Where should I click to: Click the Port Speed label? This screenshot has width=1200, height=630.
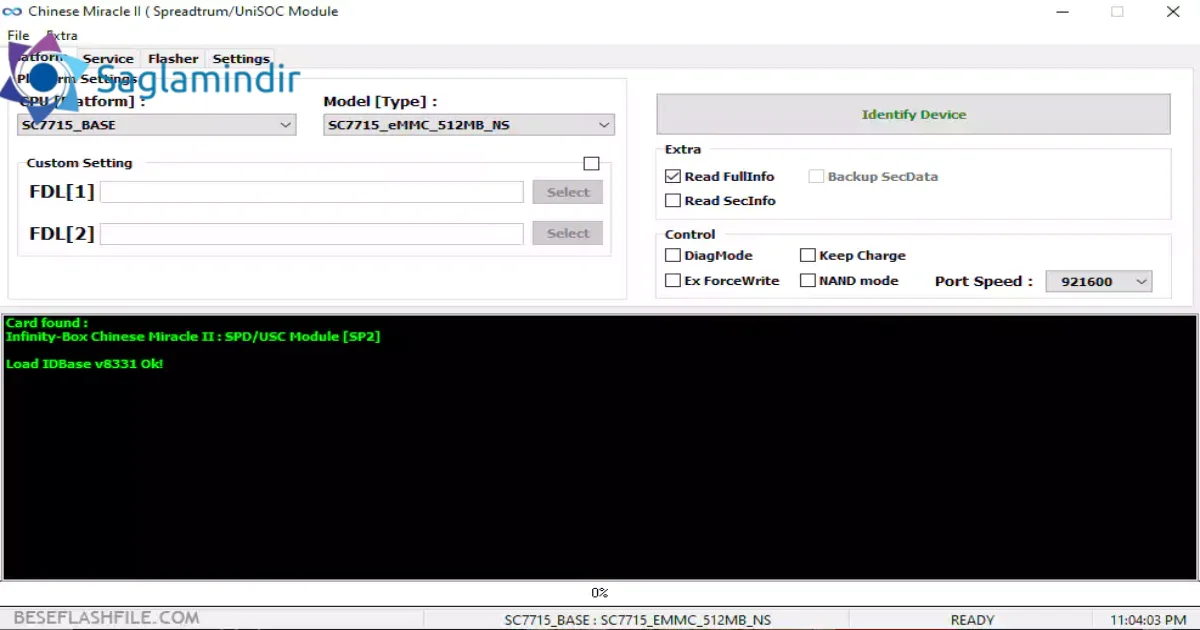click(x=984, y=281)
